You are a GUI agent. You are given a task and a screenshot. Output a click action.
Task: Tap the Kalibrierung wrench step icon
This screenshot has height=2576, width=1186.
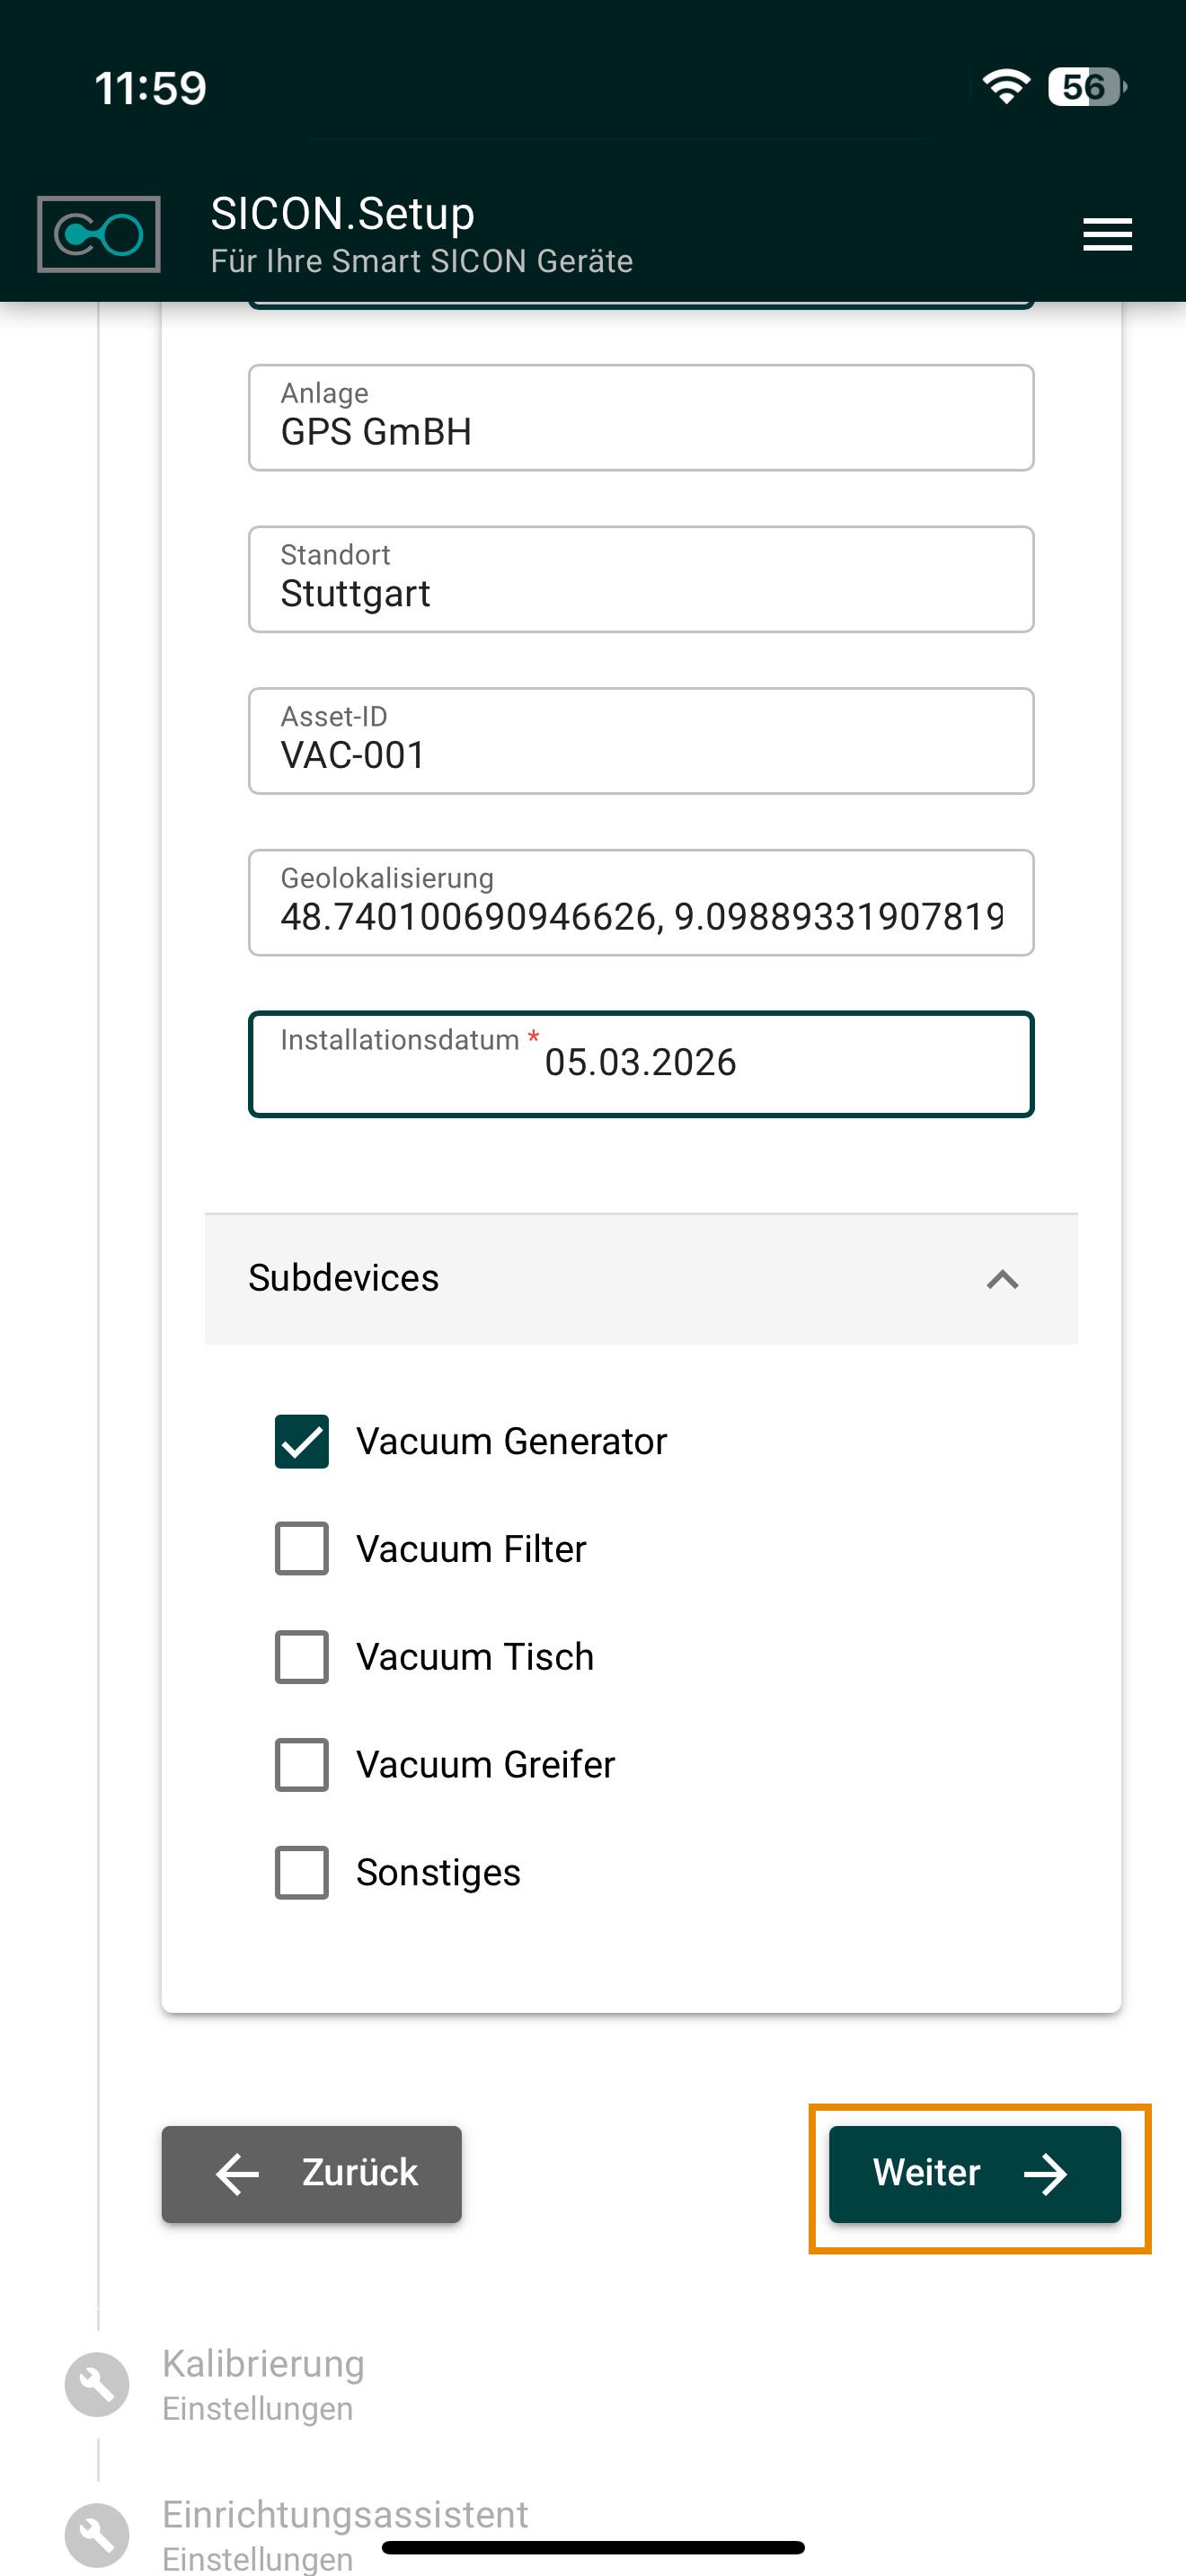click(97, 2384)
